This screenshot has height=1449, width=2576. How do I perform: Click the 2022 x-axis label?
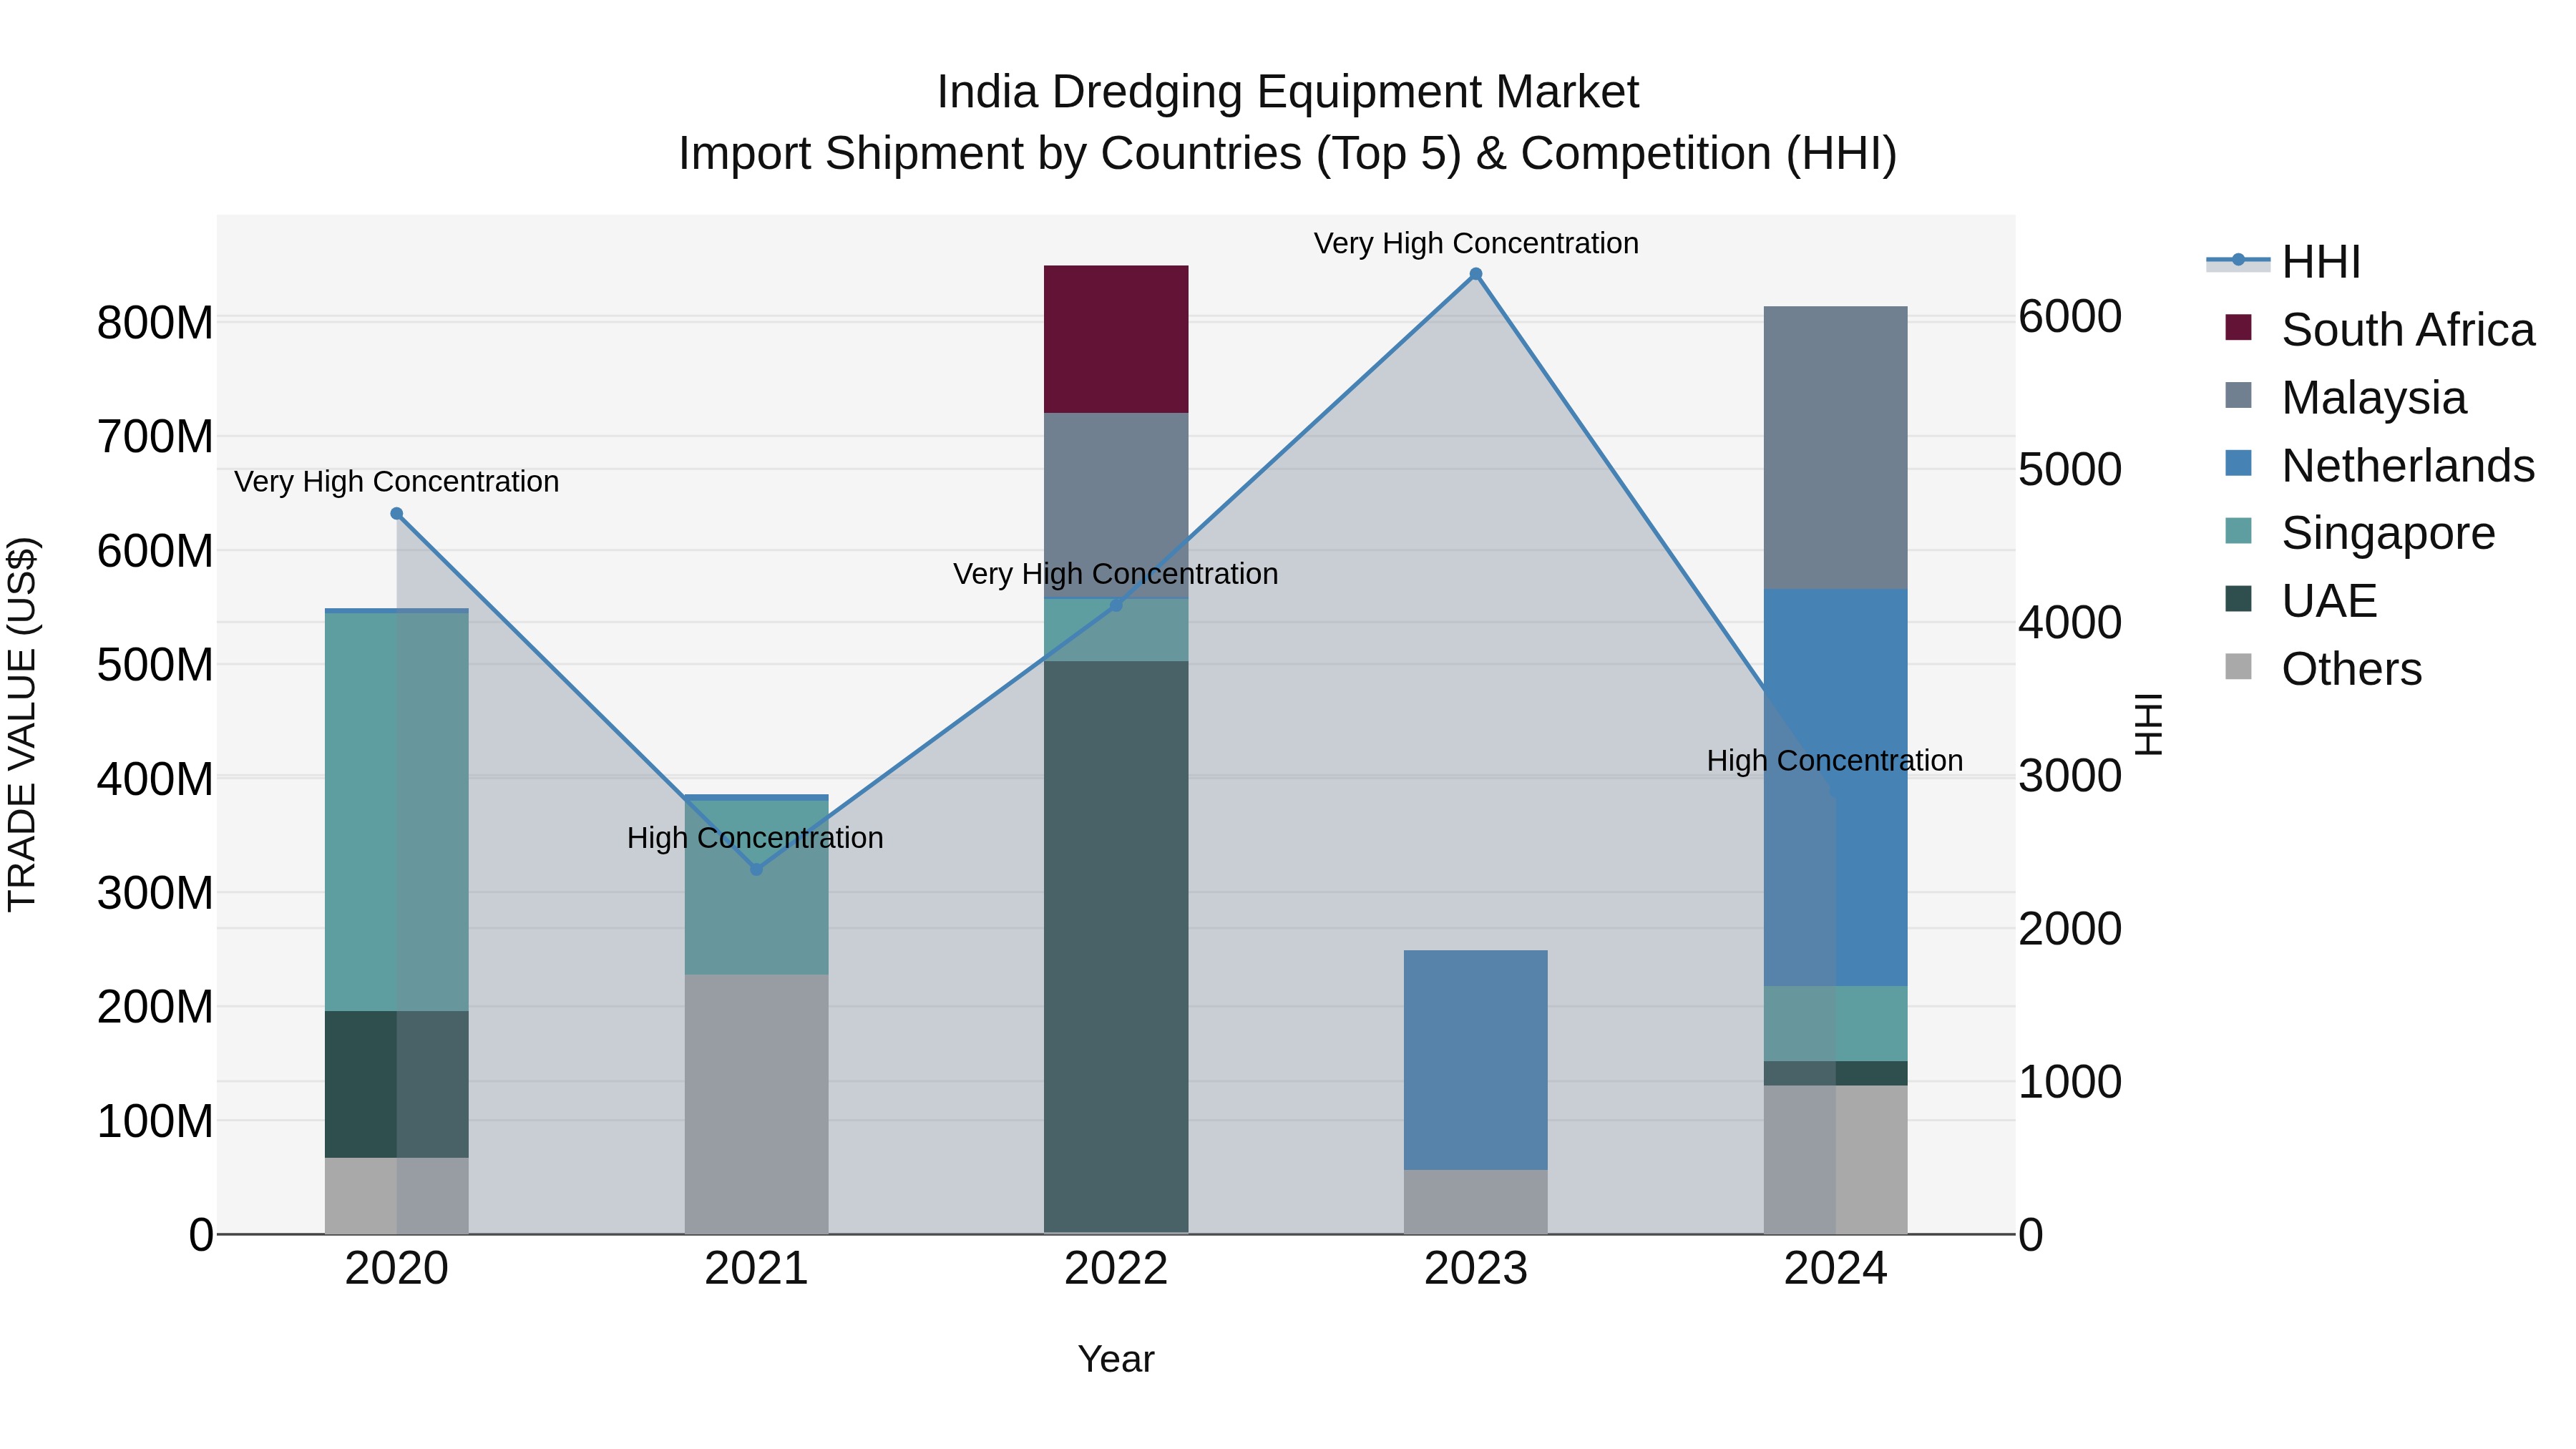(1116, 1269)
